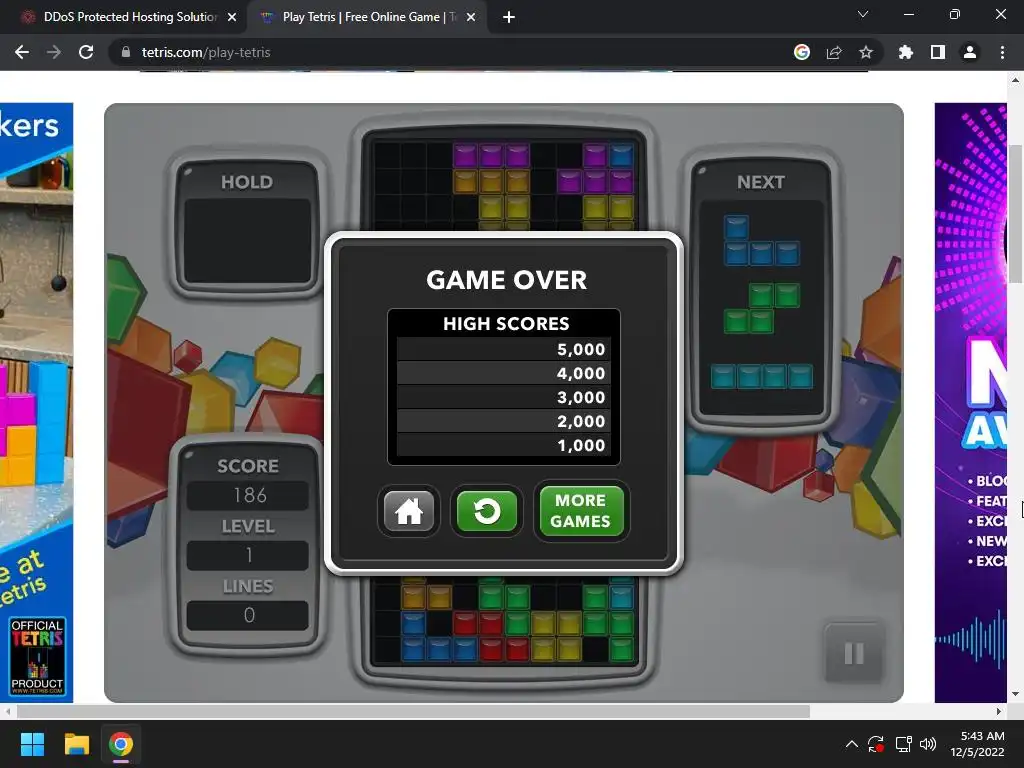Click the blue J piece in the NEXT panel
1024x768 pixels.
click(x=761, y=241)
